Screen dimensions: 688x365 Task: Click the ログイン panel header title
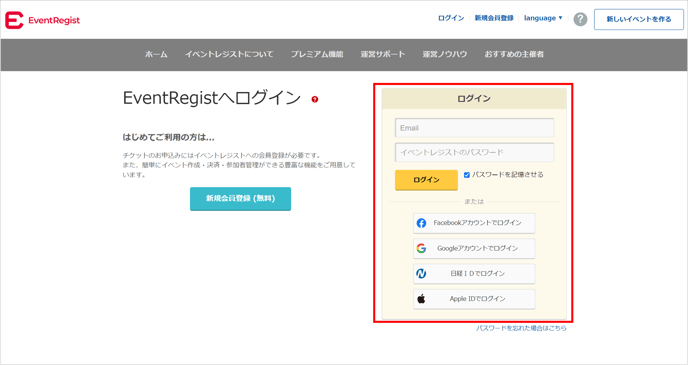click(x=474, y=99)
